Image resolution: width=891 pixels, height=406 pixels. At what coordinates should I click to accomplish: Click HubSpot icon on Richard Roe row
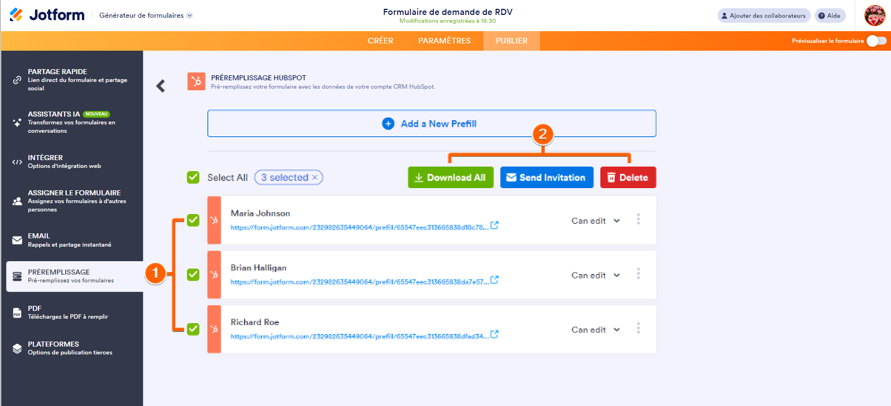click(x=214, y=329)
